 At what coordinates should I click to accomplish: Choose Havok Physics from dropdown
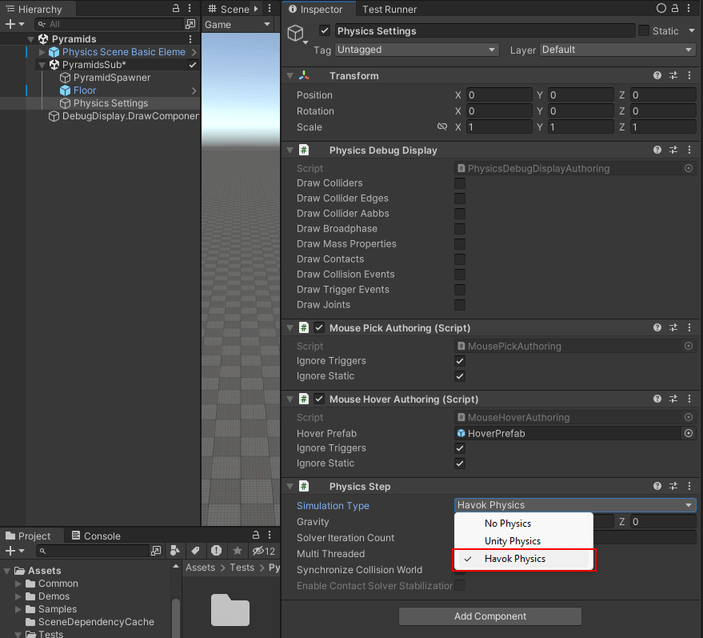[x=523, y=559]
